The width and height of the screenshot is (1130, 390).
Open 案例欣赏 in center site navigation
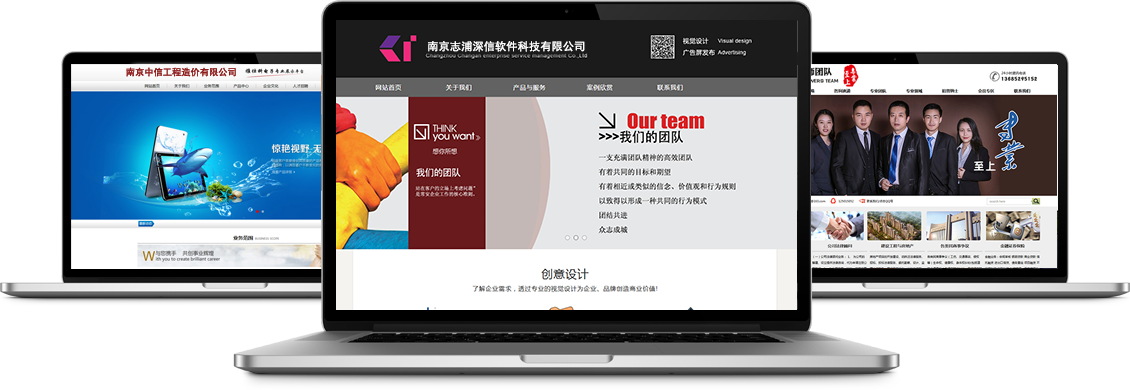[600, 88]
